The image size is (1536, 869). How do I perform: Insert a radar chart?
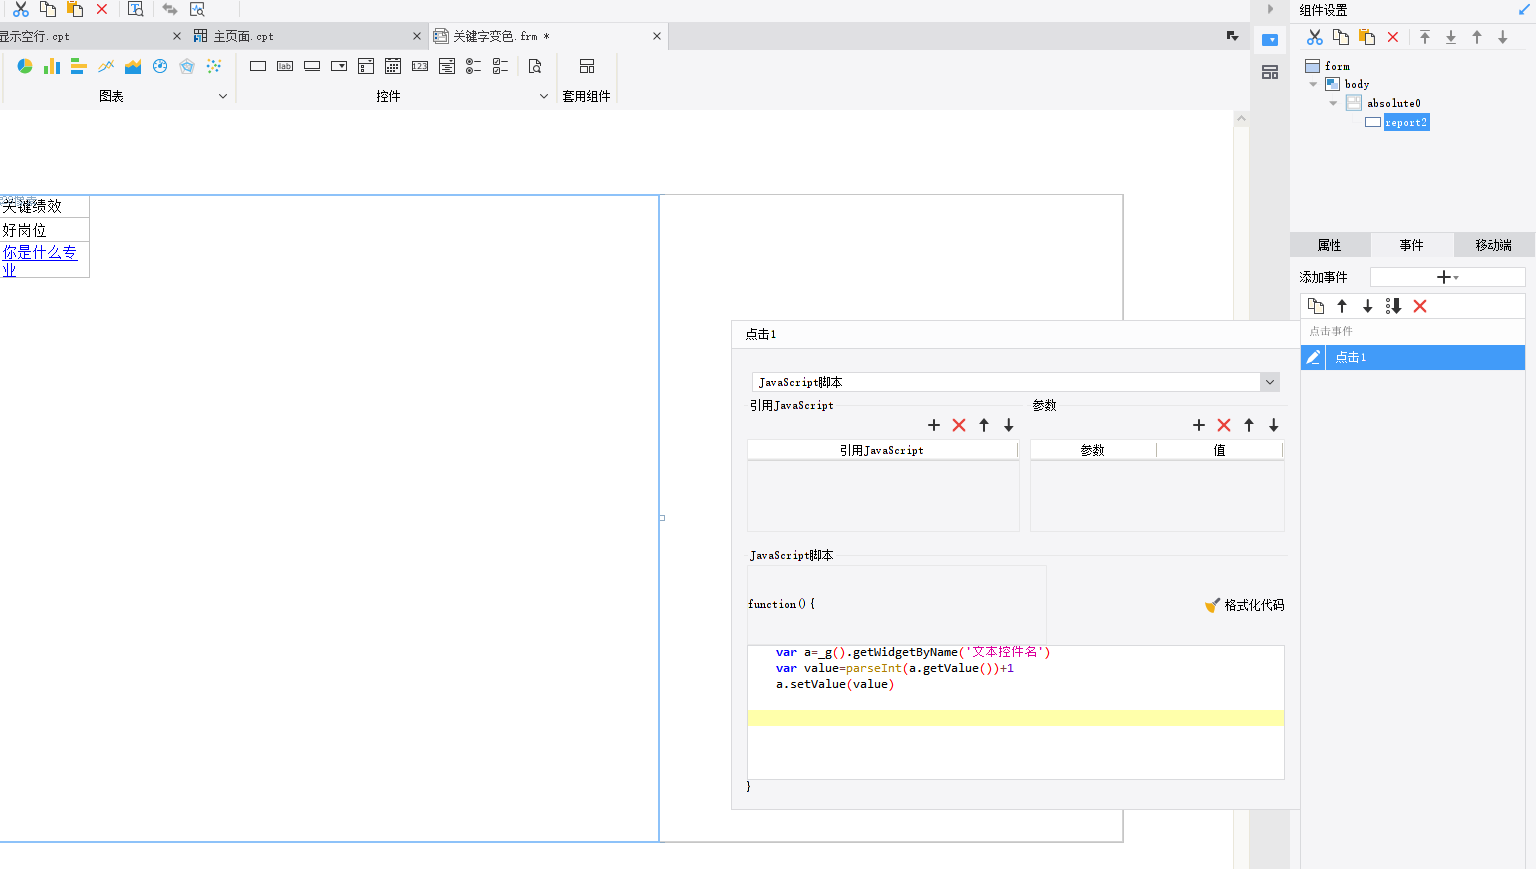pyautogui.click(x=187, y=66)
